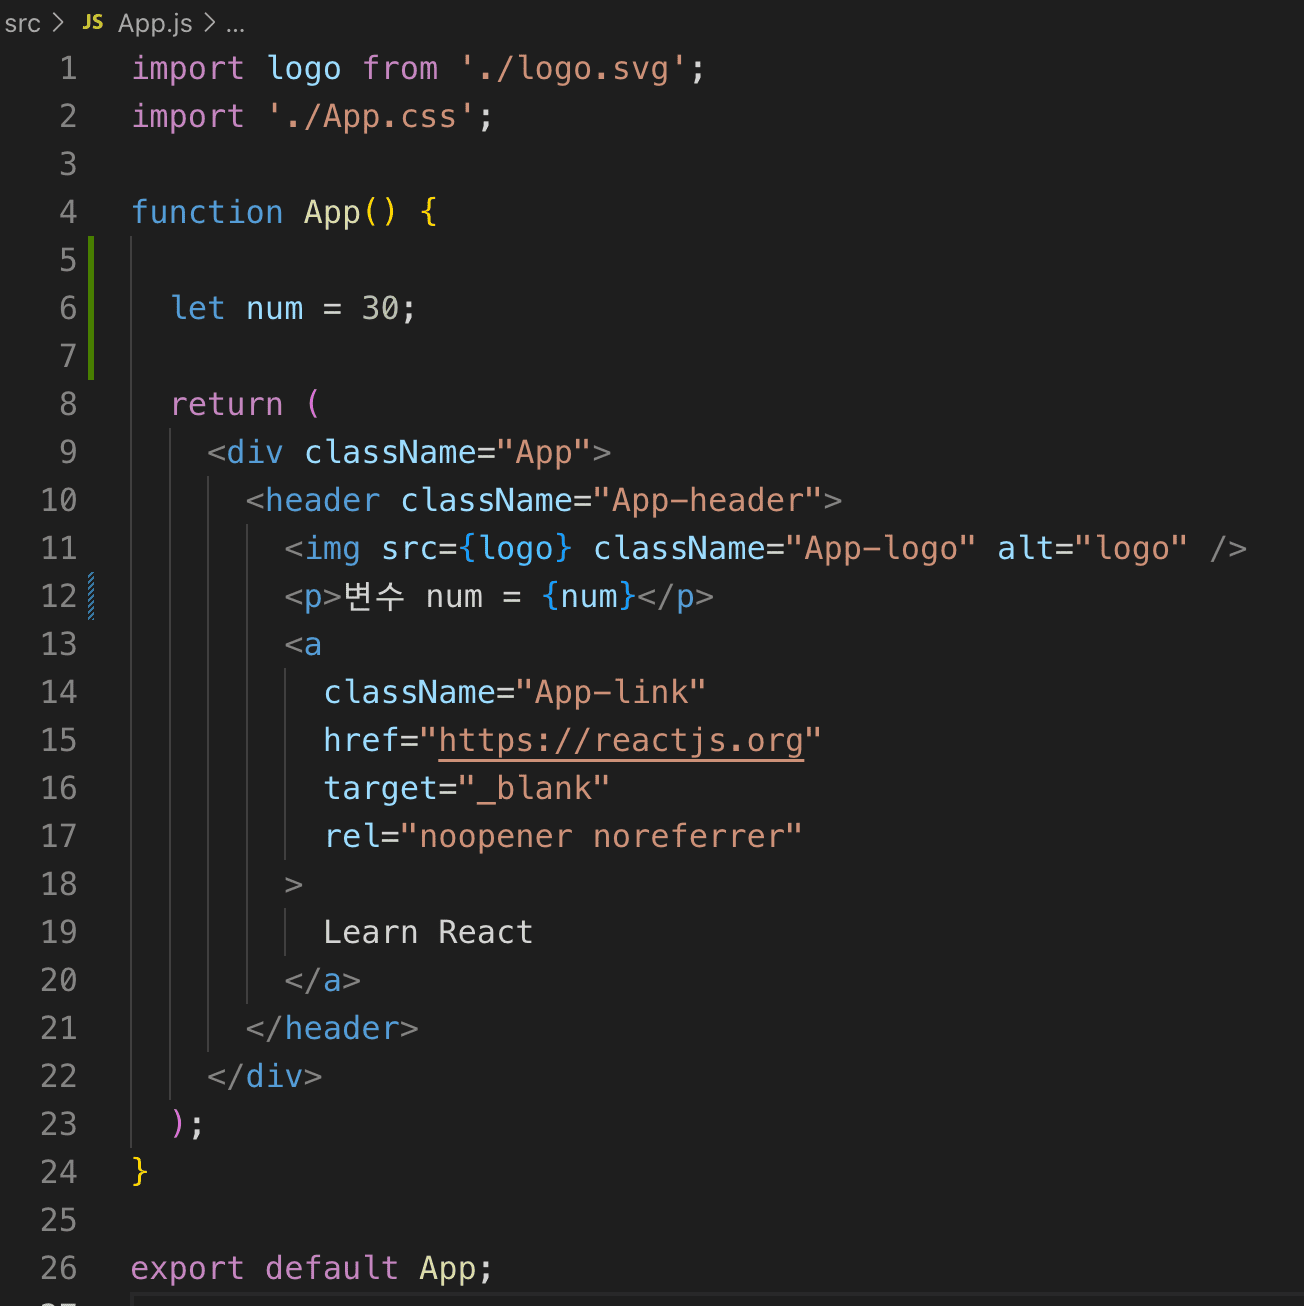This screenshot has width=1304, height=1306.
Task: Click the blue modified marker on line 12
Action: point(91,596)
